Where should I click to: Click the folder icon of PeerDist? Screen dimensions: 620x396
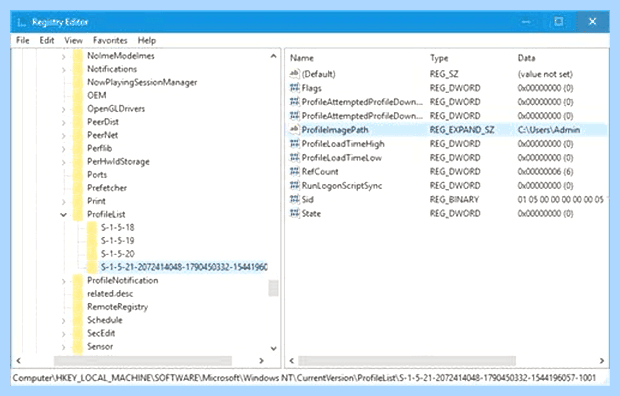tap(78, 122)
